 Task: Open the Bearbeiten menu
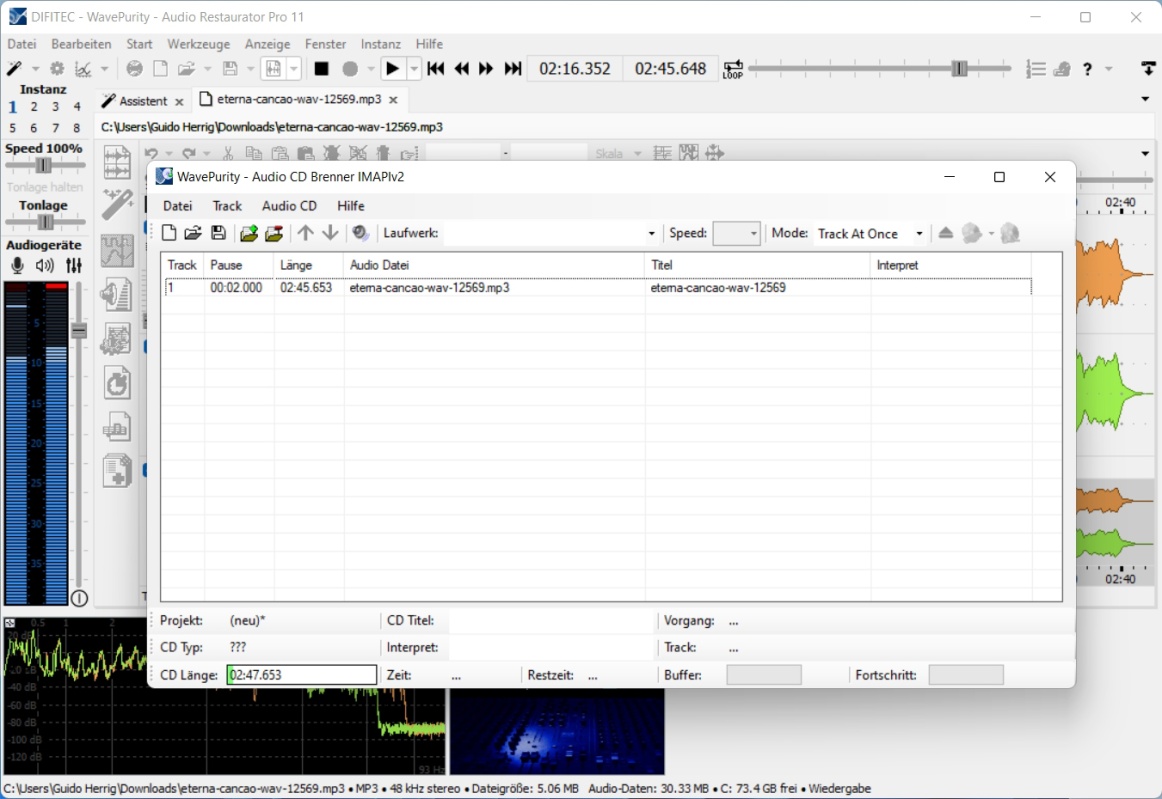(x=82, y=44)
